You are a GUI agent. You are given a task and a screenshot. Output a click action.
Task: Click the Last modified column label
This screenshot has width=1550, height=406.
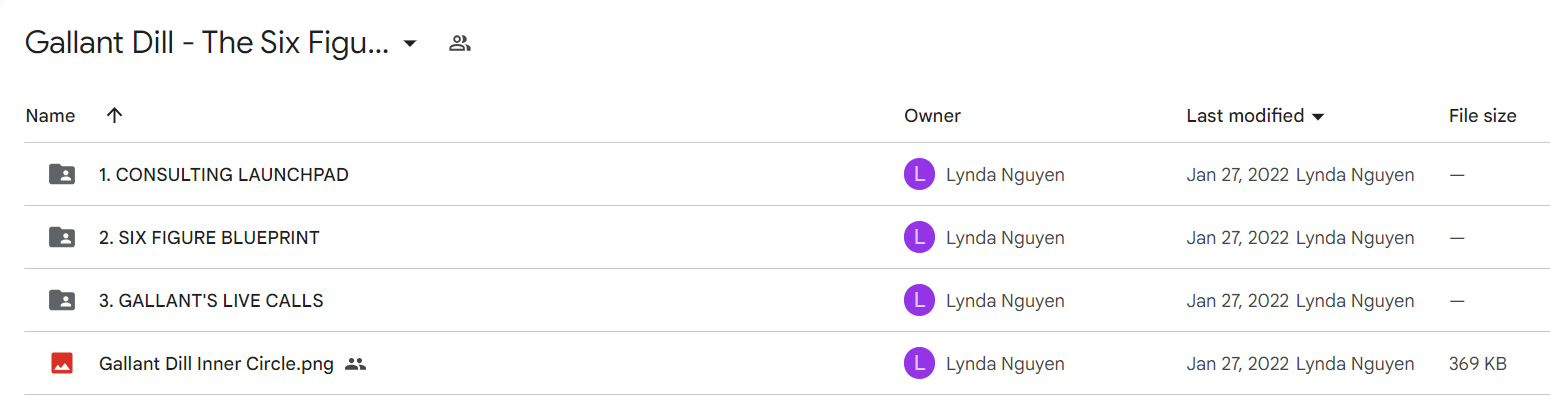pyautogui.click(x=1245, y=116)
